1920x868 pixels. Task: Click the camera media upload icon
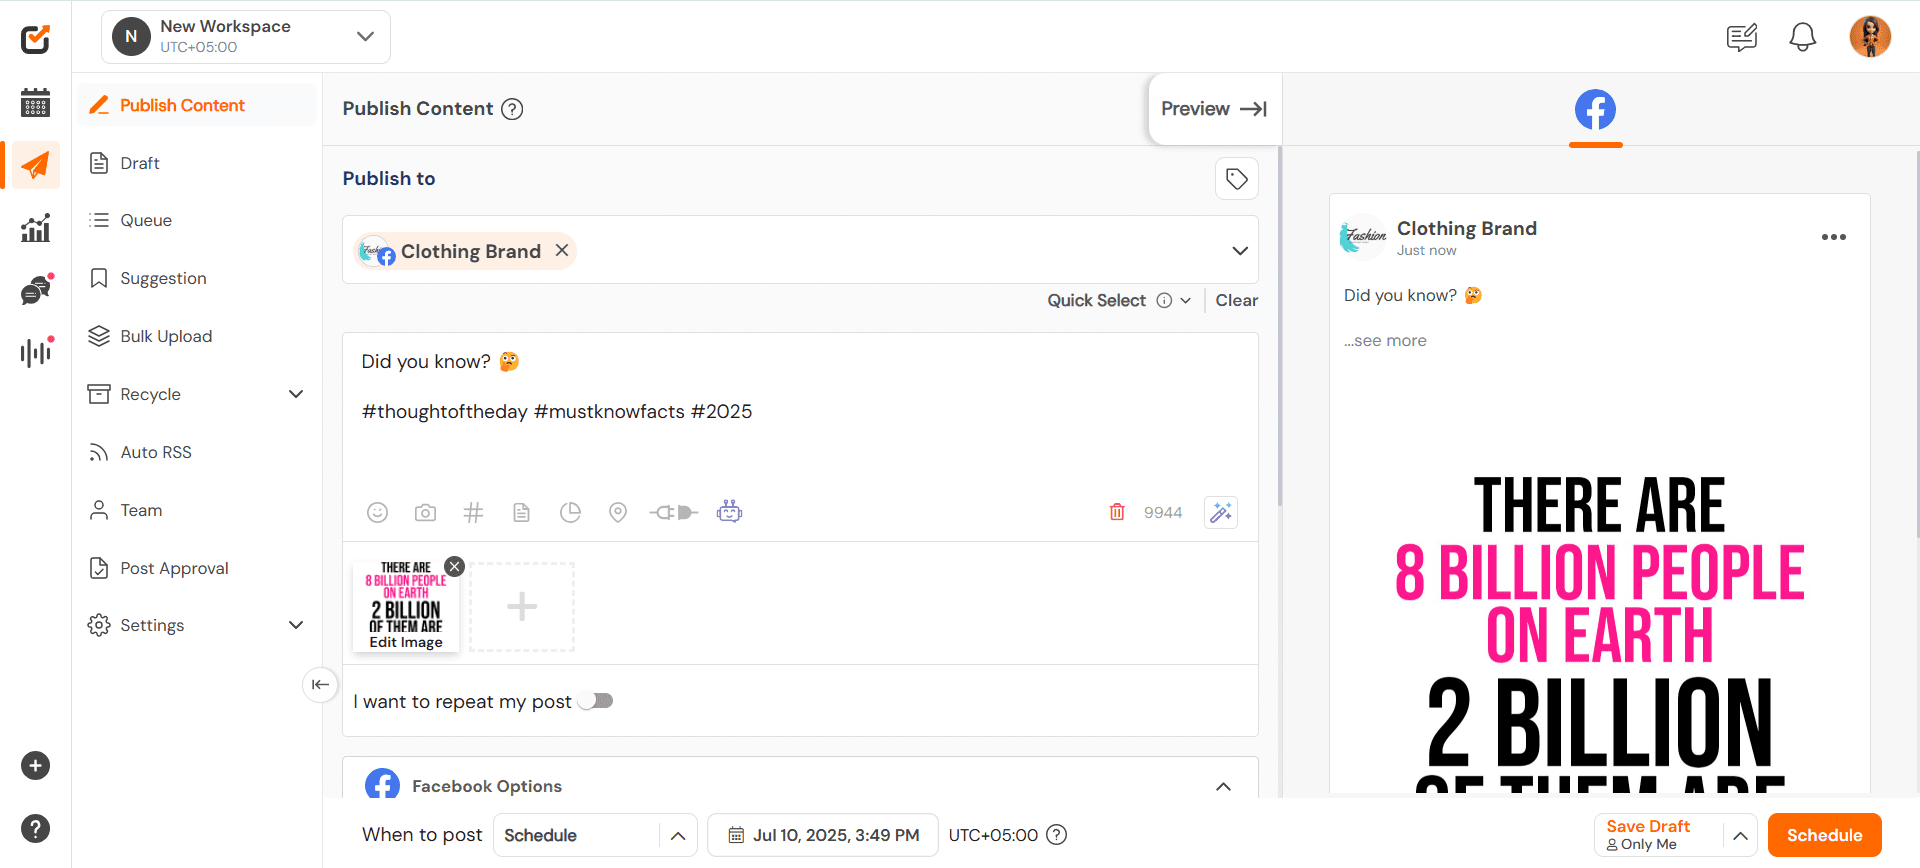(425, 513)
